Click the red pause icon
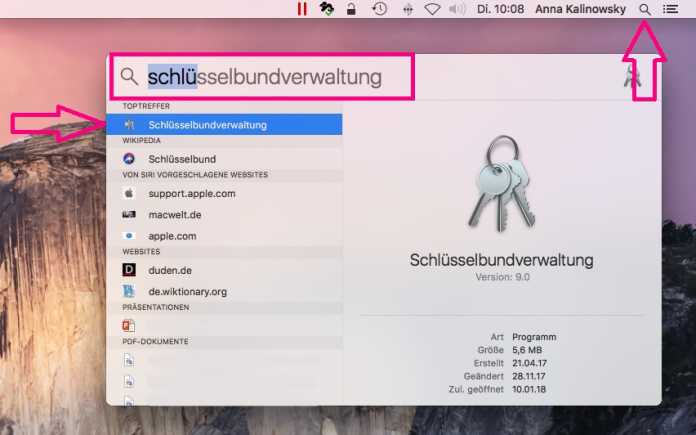The width and height of the screenshot is (696, 435). [302, 9]
